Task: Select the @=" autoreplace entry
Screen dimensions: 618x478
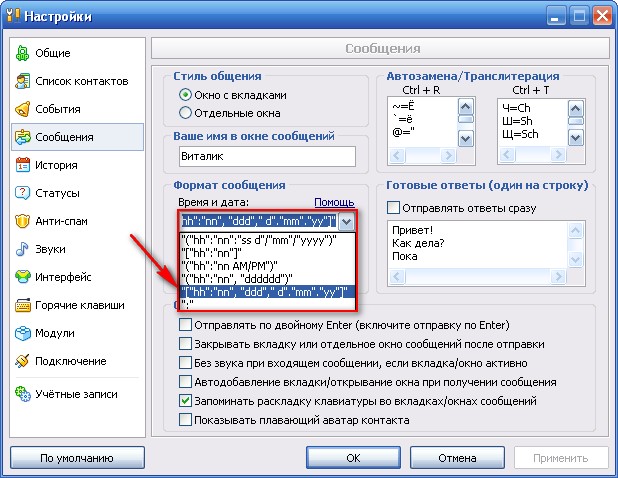Action: 403,132
